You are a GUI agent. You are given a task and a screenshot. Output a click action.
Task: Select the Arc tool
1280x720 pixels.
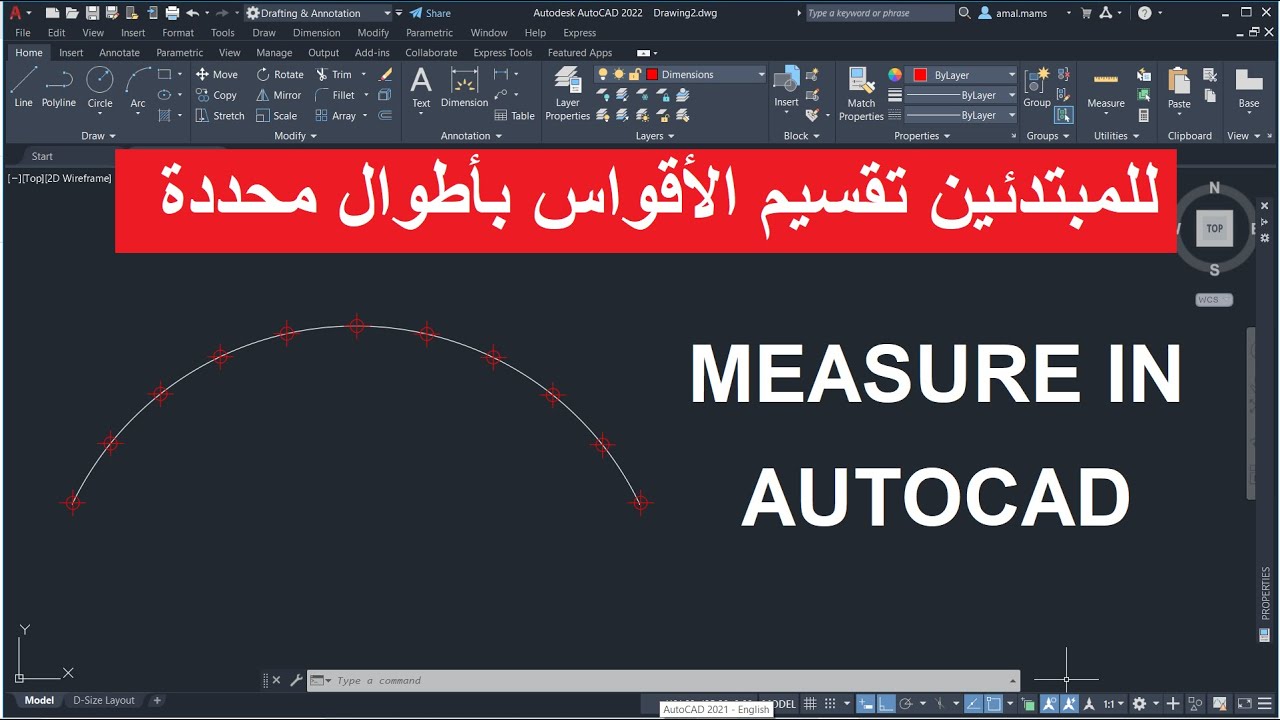coord(138,88)
